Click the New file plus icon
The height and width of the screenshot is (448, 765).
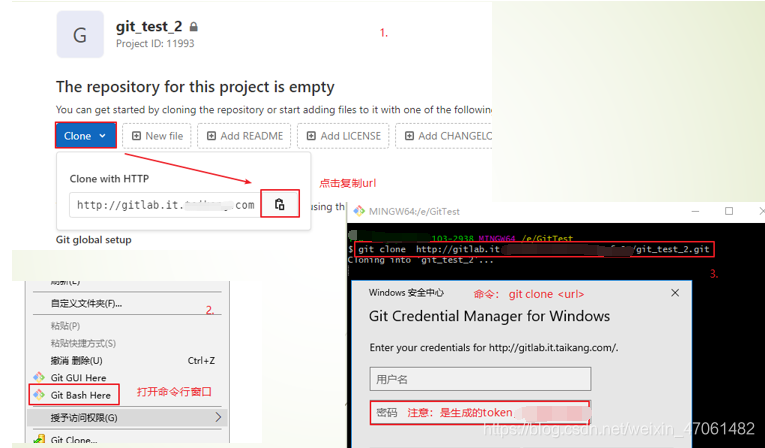tap(137, 136)
